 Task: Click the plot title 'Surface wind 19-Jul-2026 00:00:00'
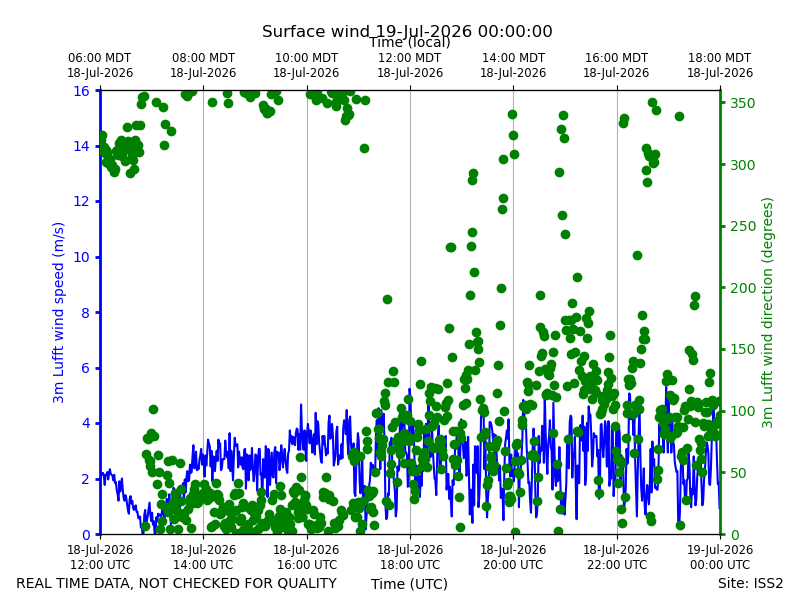407,31
